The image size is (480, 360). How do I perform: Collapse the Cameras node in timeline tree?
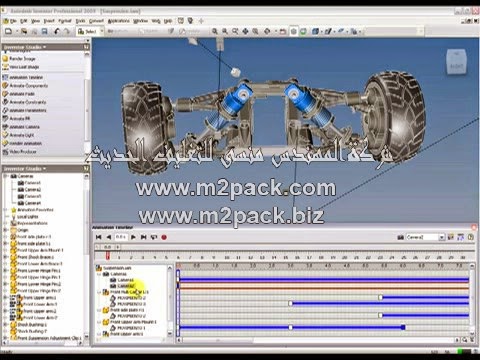pos(99,274)
